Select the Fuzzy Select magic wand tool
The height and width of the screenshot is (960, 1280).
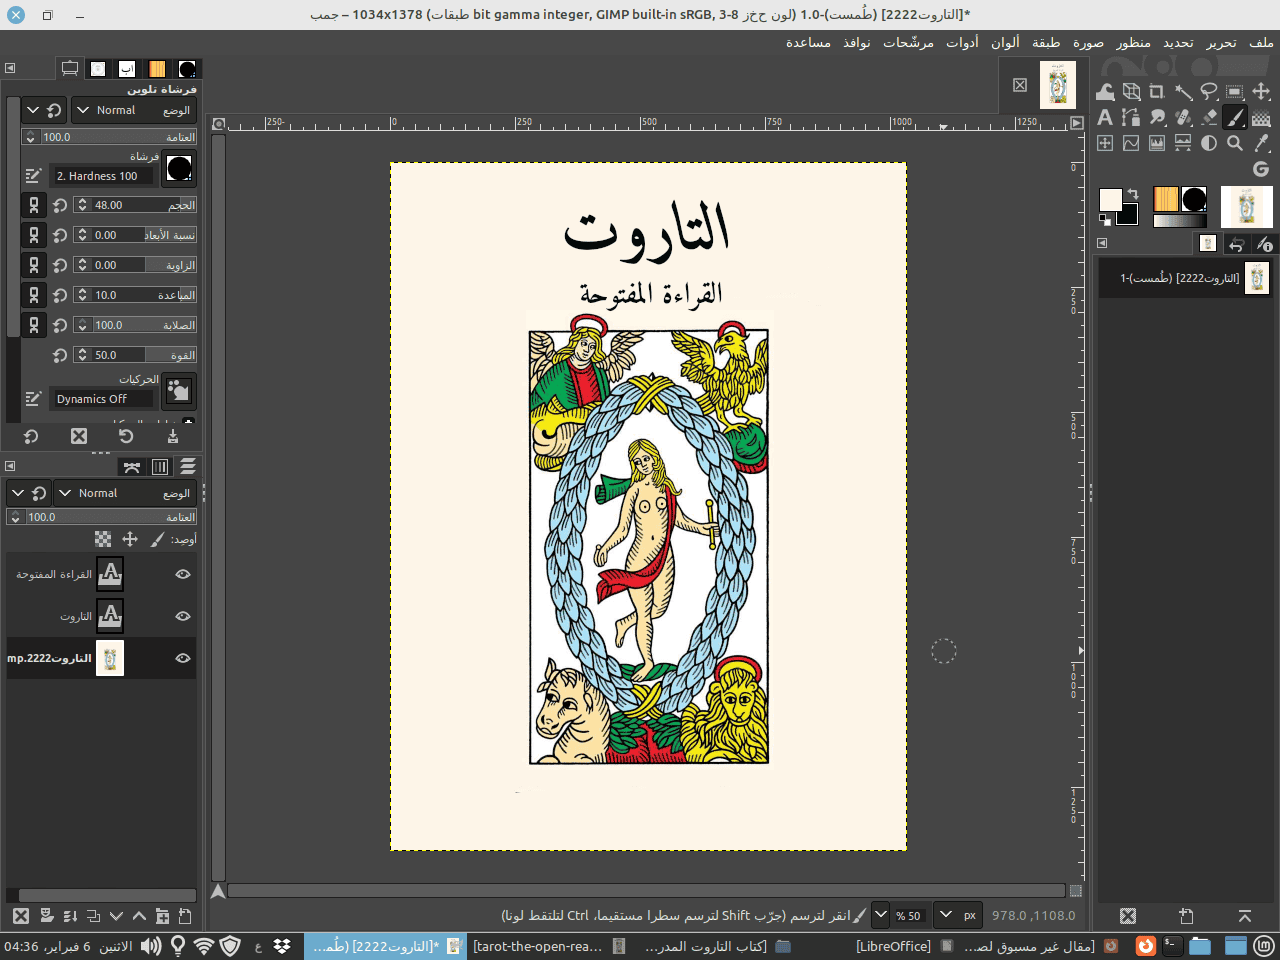click(1183, 91)
